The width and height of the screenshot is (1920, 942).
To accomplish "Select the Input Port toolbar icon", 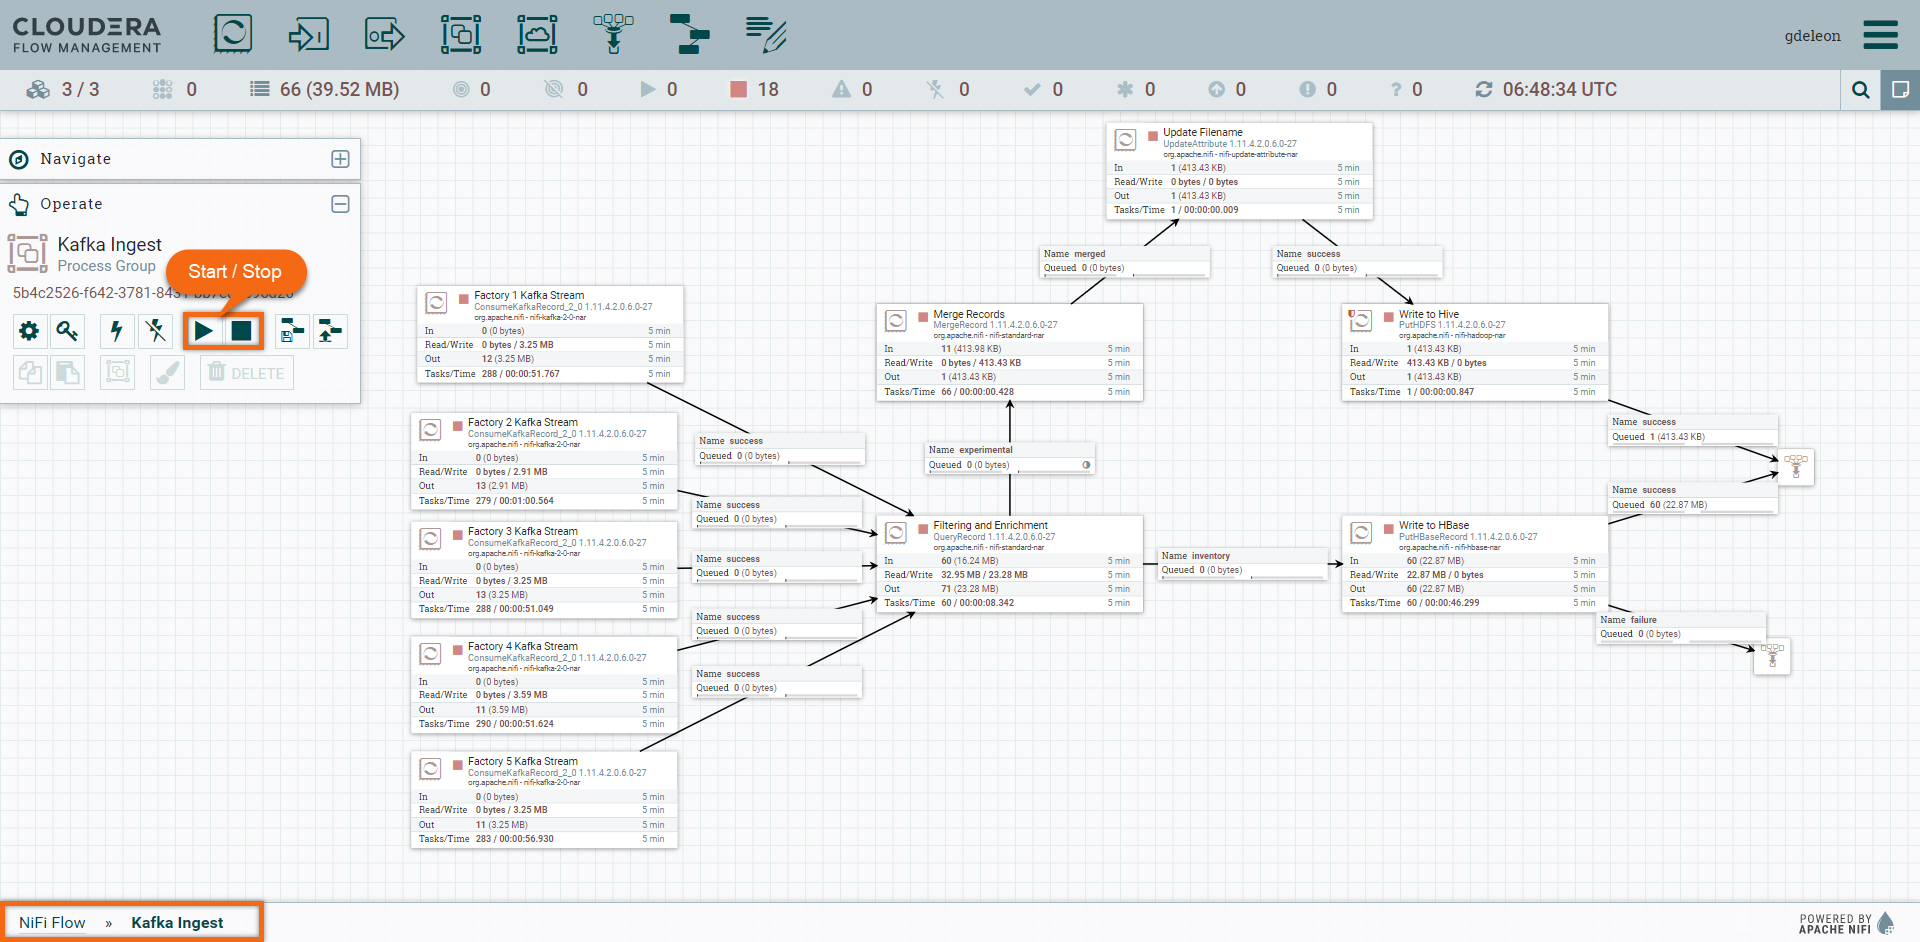I will pos(308,34).
